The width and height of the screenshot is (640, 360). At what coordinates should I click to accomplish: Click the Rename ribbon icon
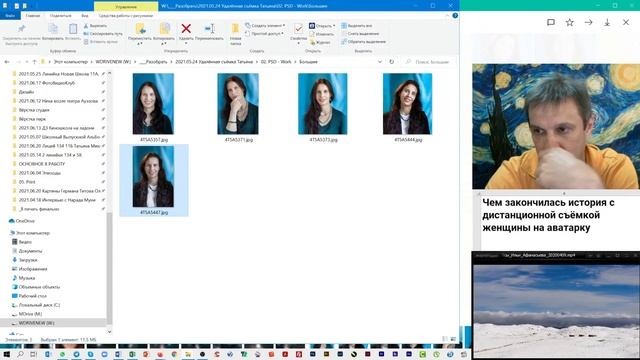coord(209,29)
